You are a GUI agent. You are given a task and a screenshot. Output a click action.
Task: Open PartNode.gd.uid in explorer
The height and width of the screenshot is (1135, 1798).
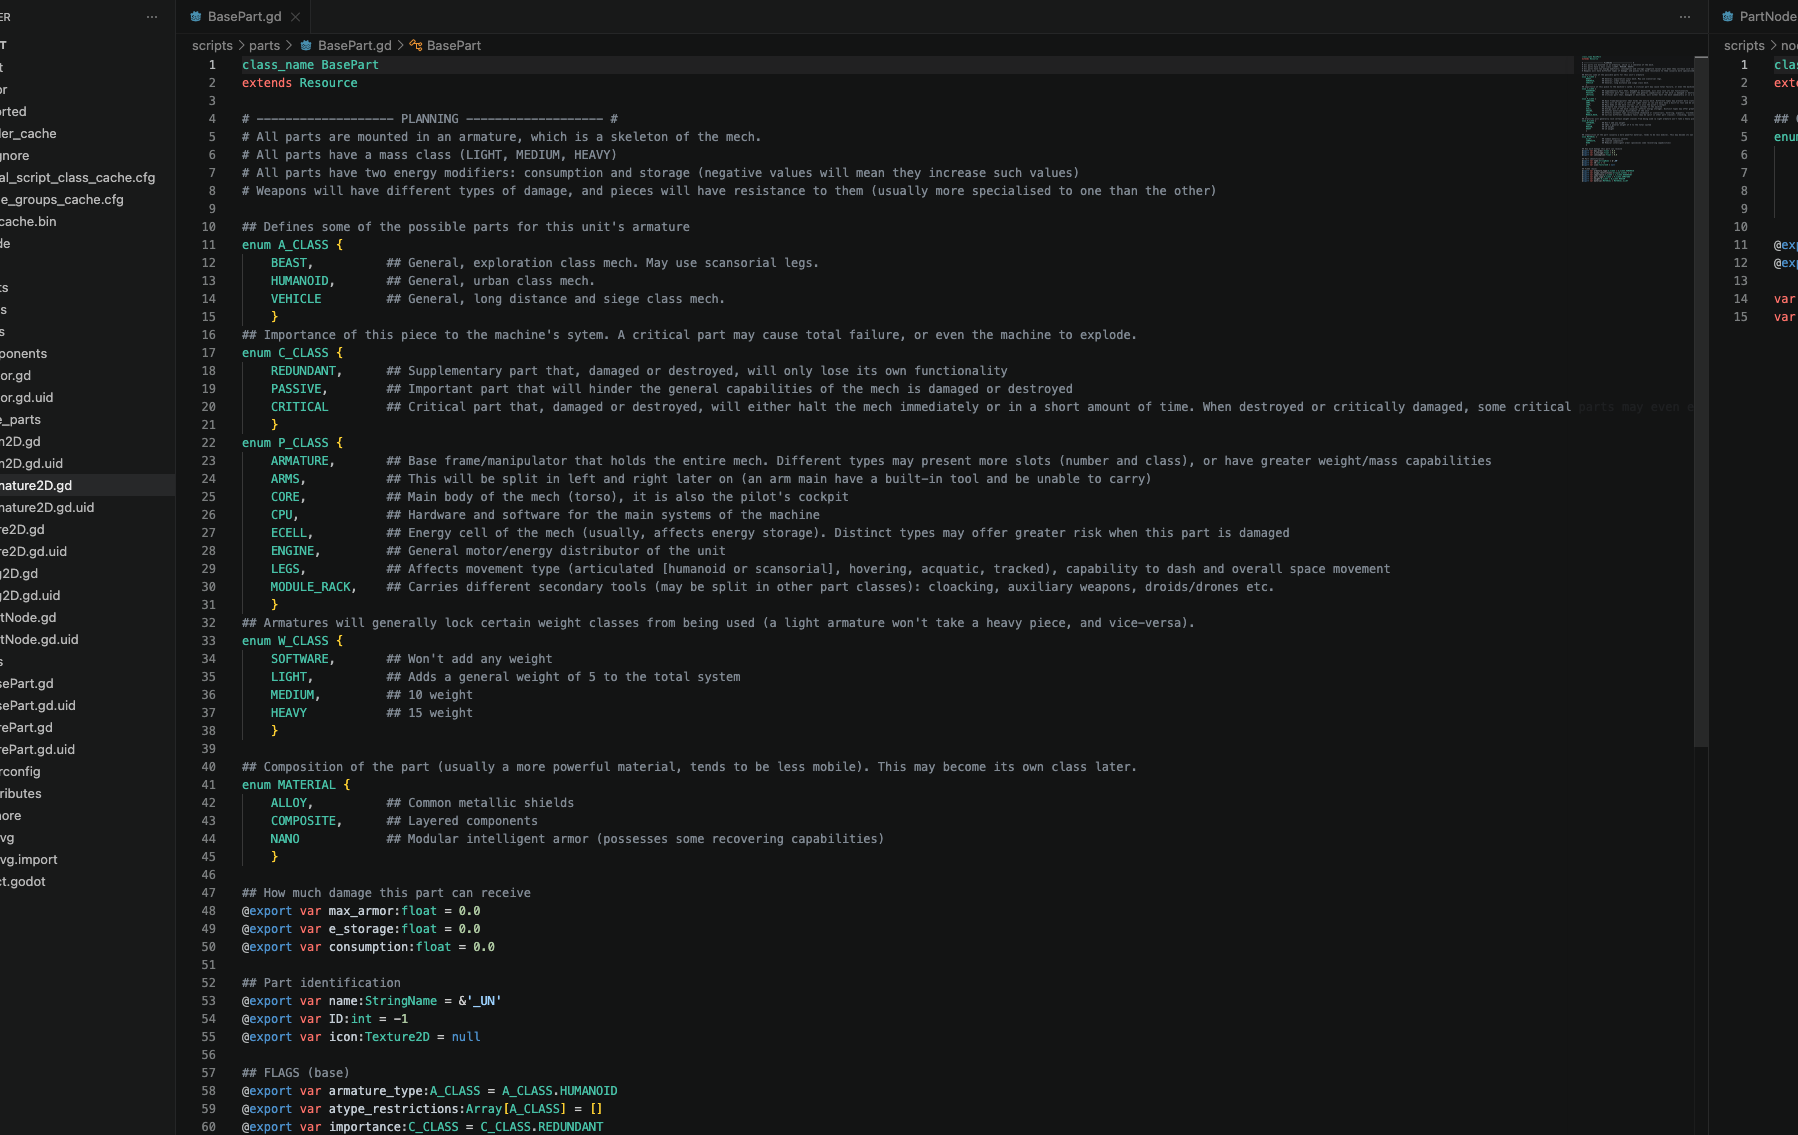87,639
